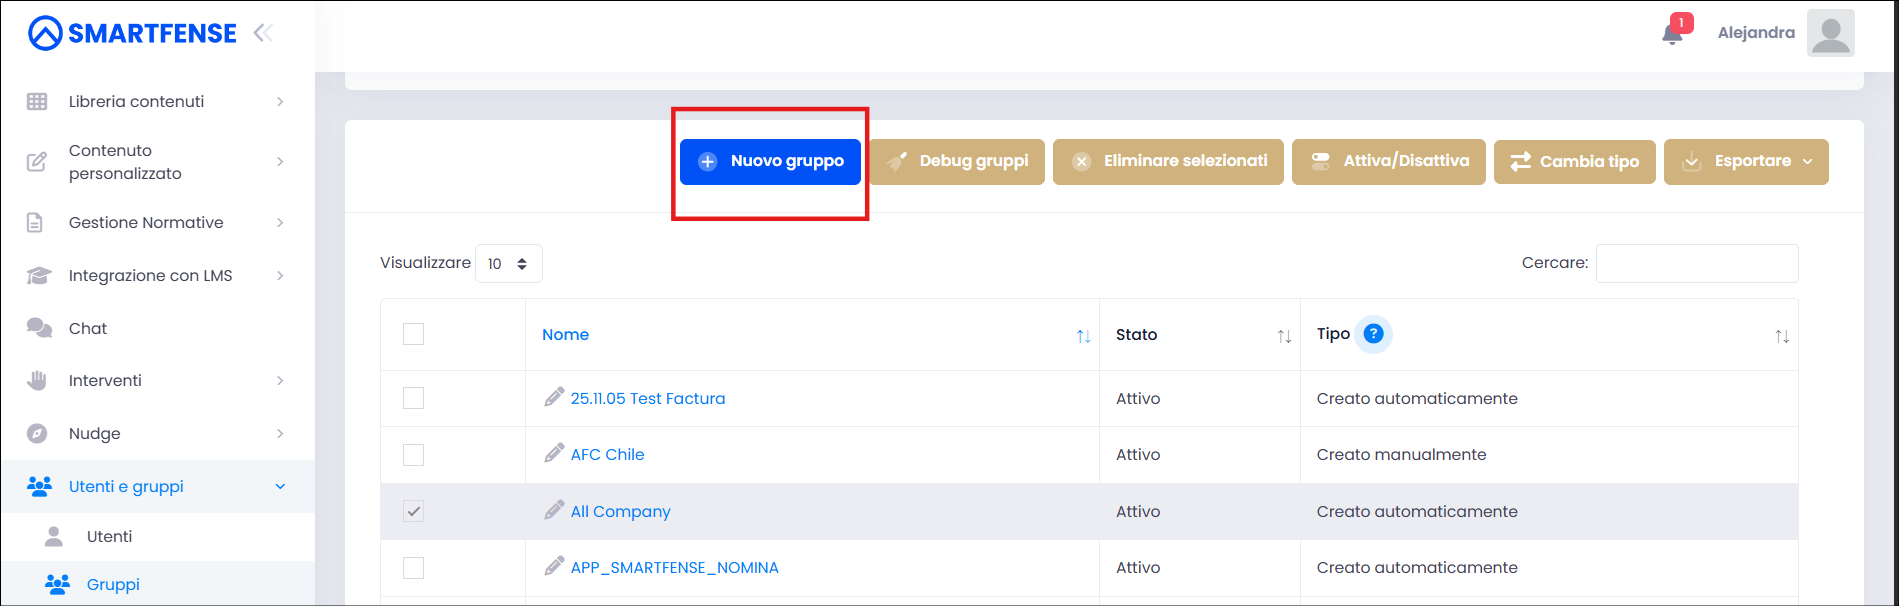Expand Interventi submenu chevron
This screenshot has height=606, width=1899.
pyautogui.click(x=280, y=380)
